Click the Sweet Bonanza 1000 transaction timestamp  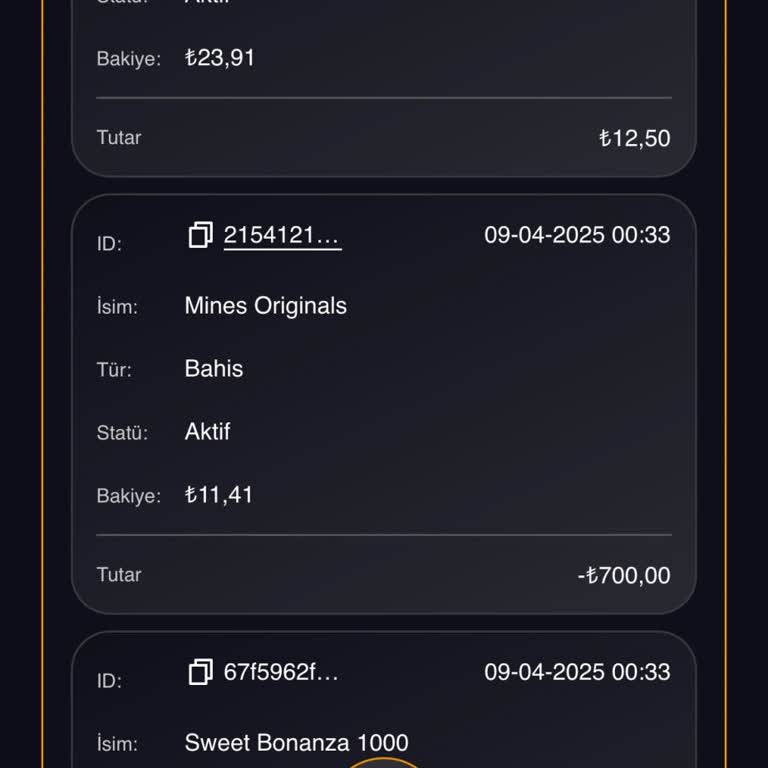(577, 673)
